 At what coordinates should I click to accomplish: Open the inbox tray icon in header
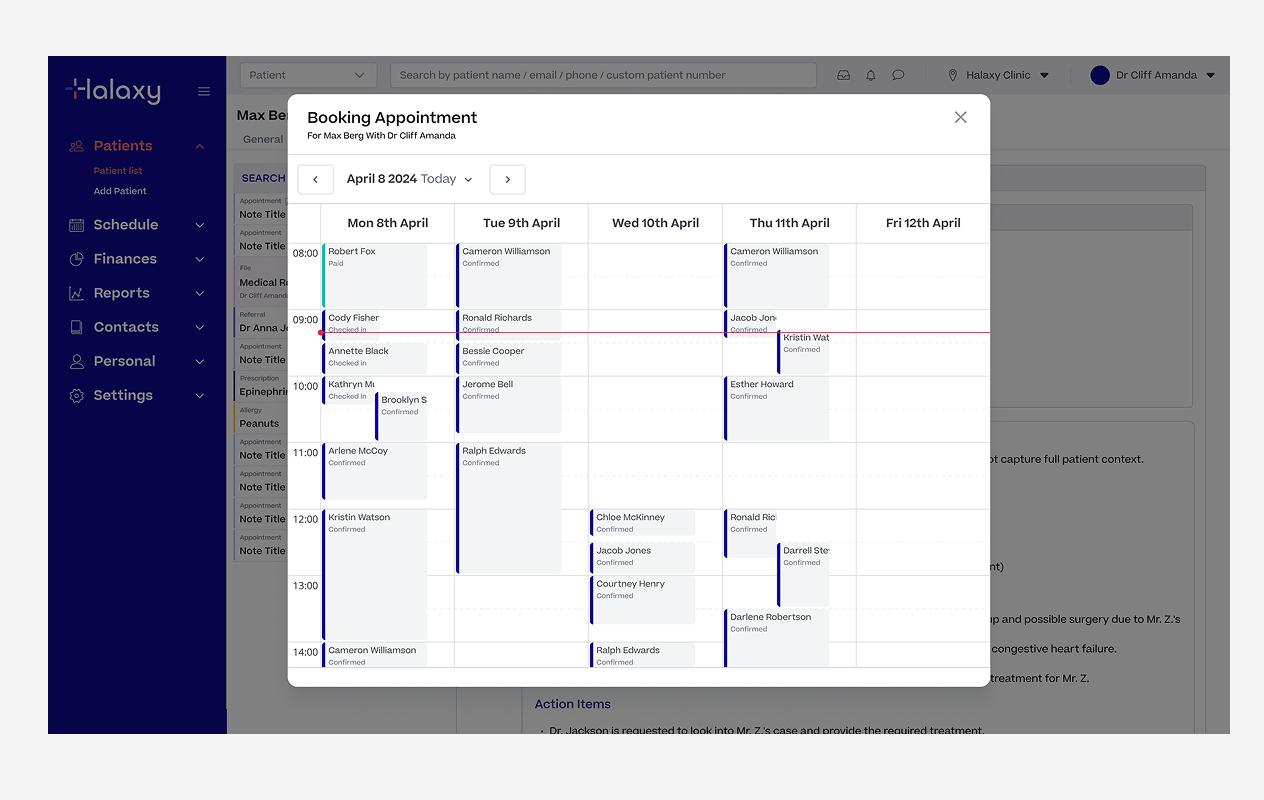tap(844, 75)
